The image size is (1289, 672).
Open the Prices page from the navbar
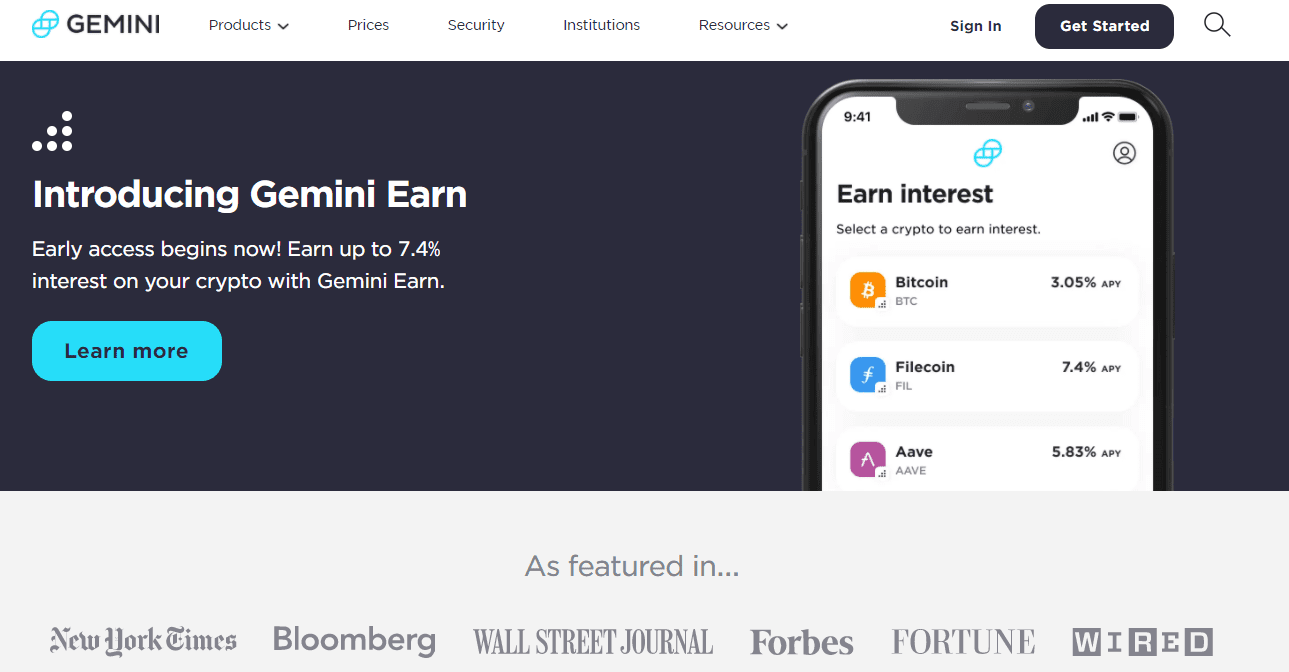(368, 25)
